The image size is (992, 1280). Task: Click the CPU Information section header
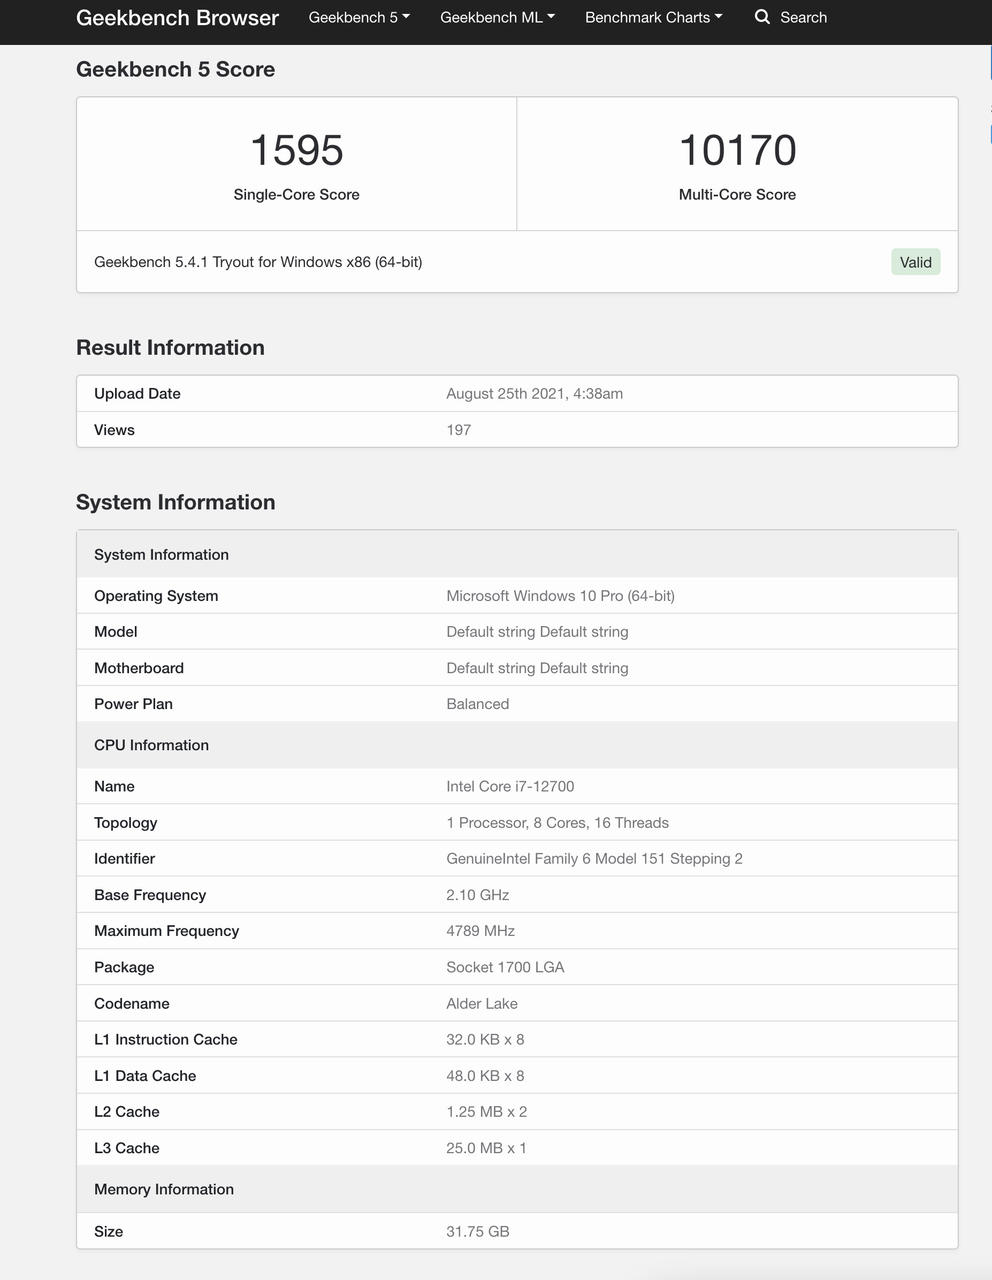coord(517,745)
